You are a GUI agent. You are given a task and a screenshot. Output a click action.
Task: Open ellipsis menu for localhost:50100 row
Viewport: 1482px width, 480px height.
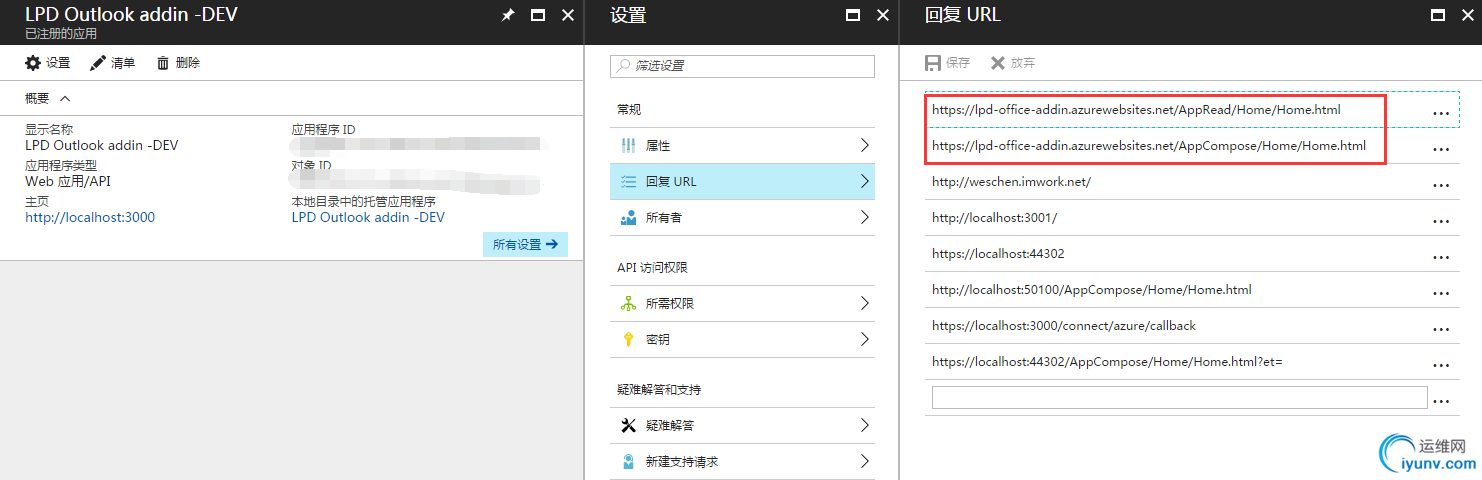point(1441,293)
